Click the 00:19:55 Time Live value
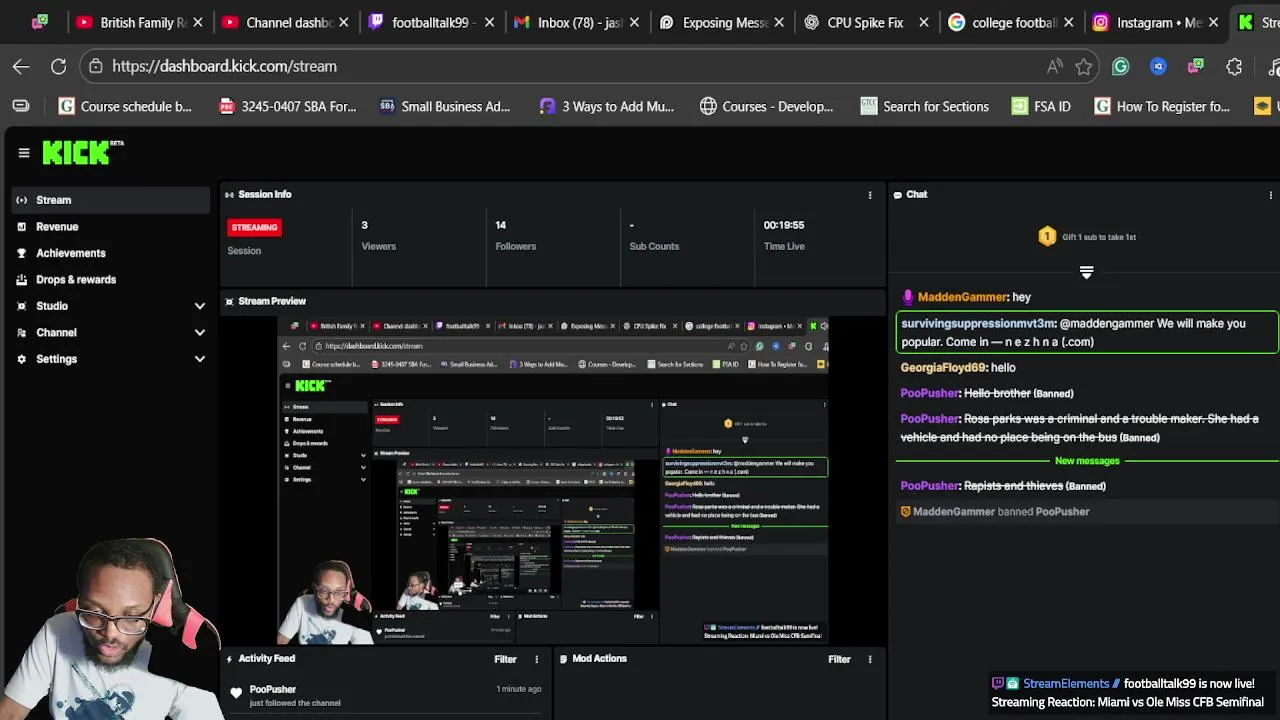This screenshot has width=1280, height=720. pyautogui.click(x=784, y=225)
